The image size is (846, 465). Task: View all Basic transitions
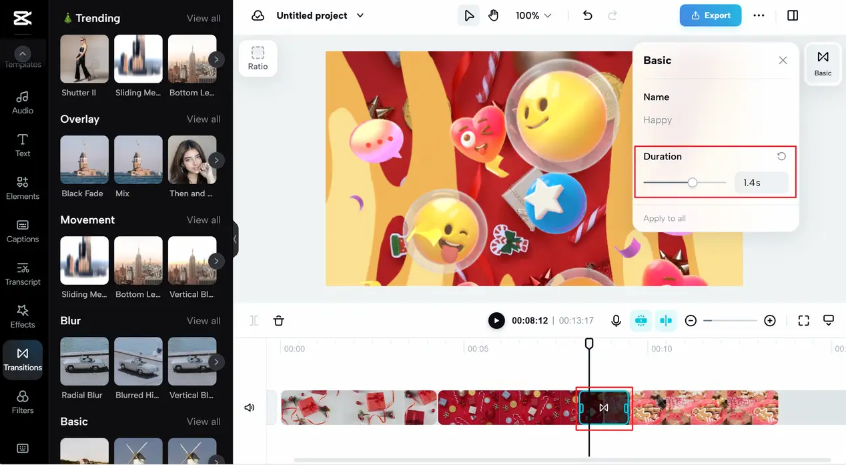click(203, 422)
